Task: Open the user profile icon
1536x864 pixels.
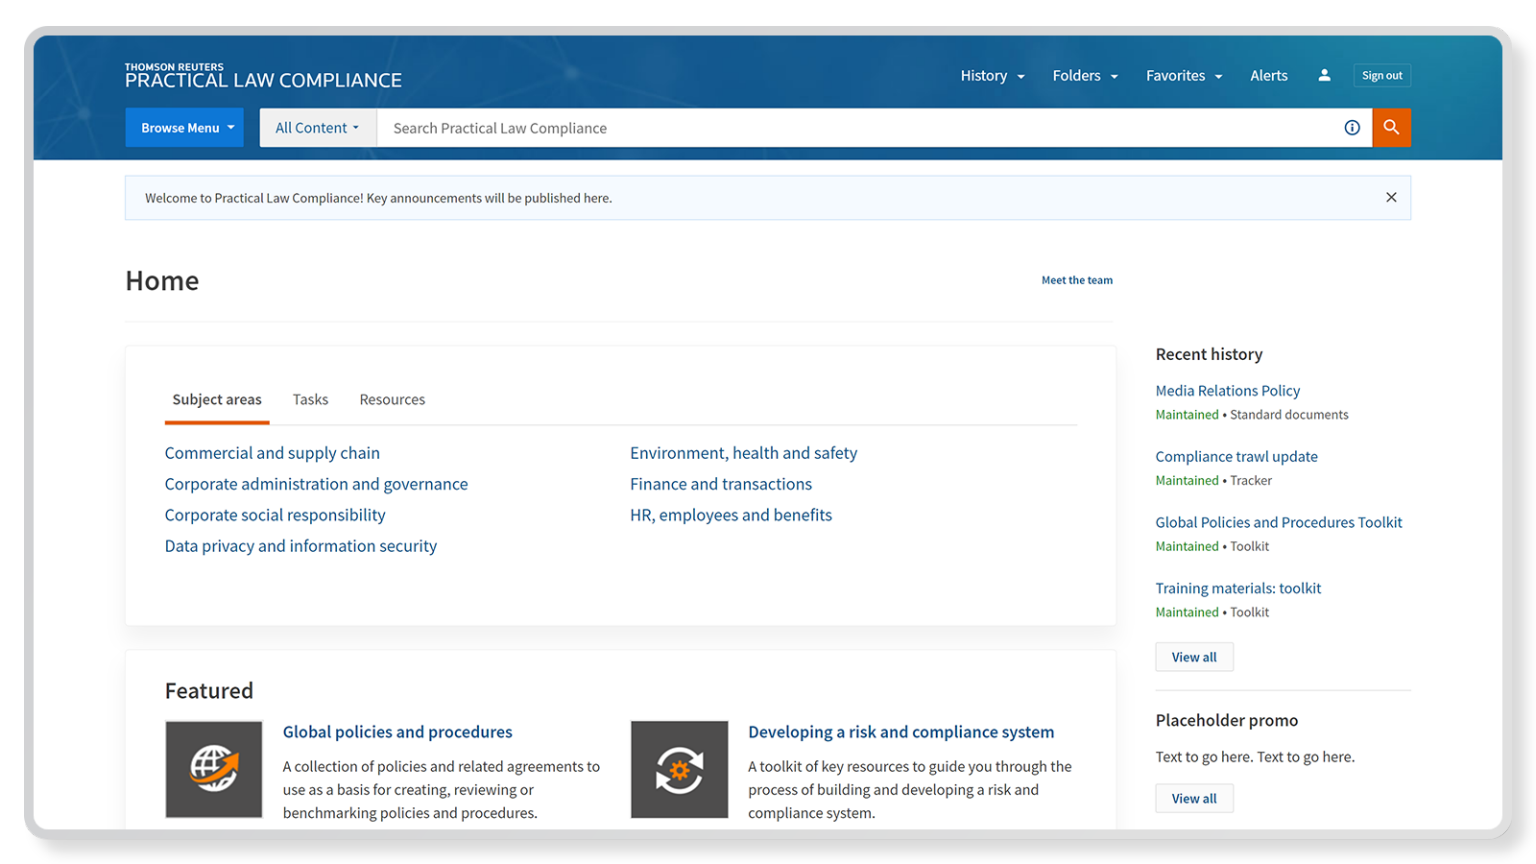Action: (x=1324, y=75)
